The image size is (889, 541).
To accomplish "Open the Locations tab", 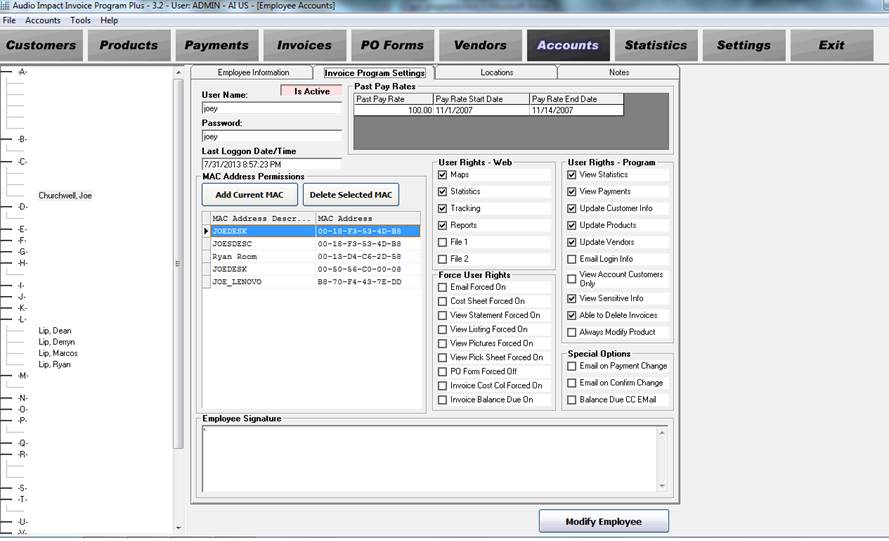I will coord(496,73).
